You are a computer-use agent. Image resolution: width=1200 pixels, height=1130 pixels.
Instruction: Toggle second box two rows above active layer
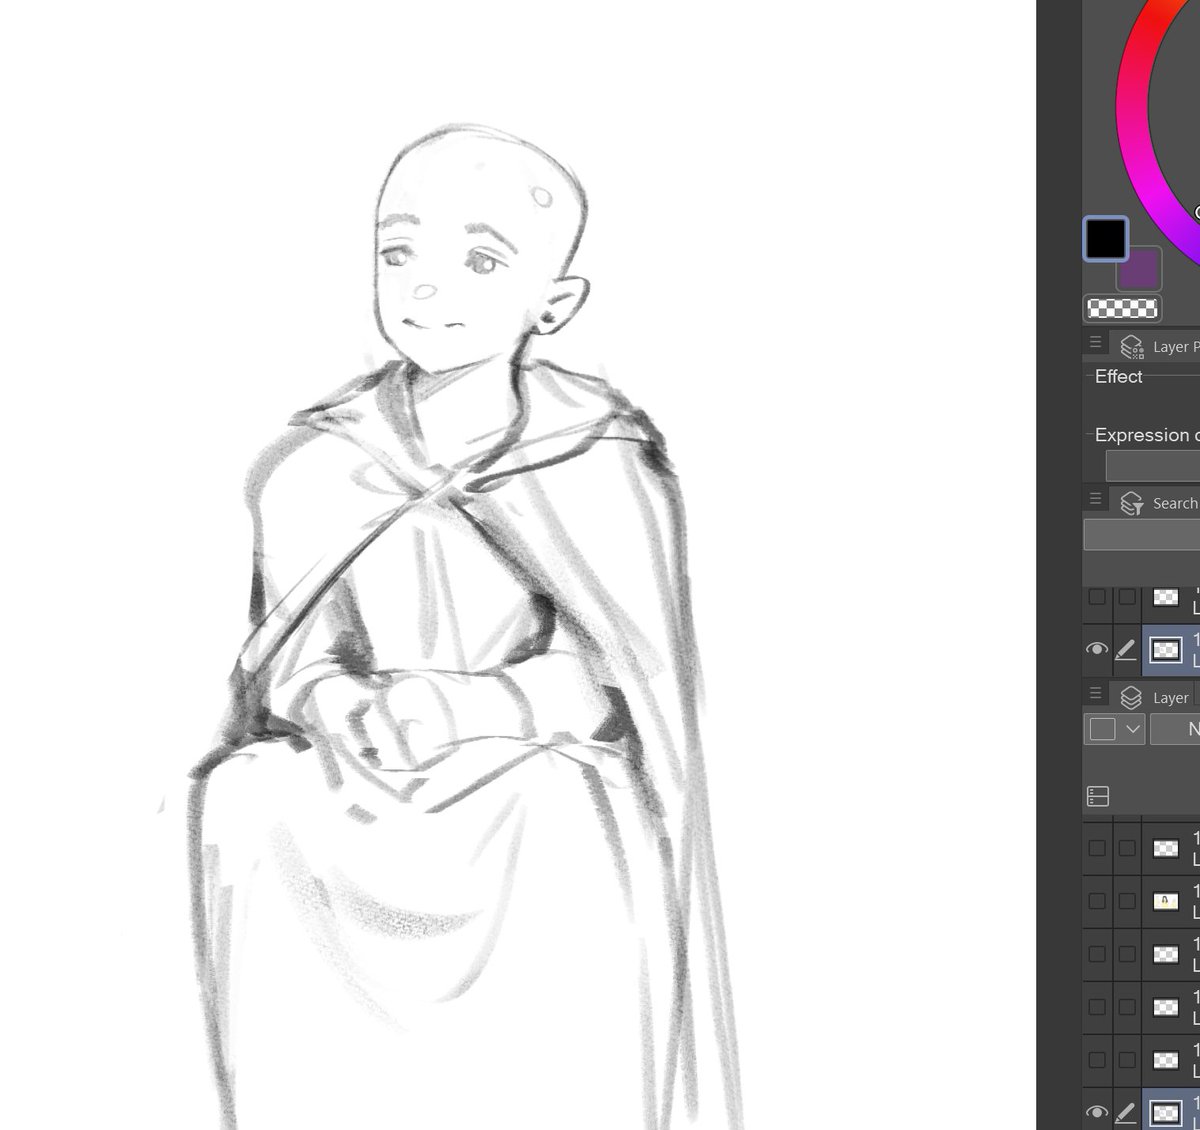(1127, 1007)
